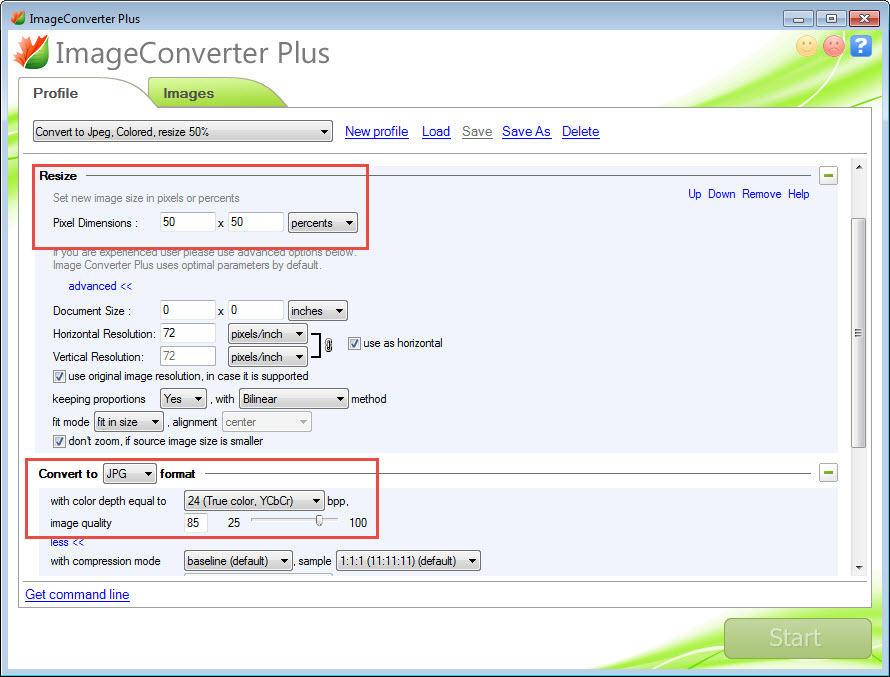
Task: Click the title bar app icon
Action: tap(18, 18)
